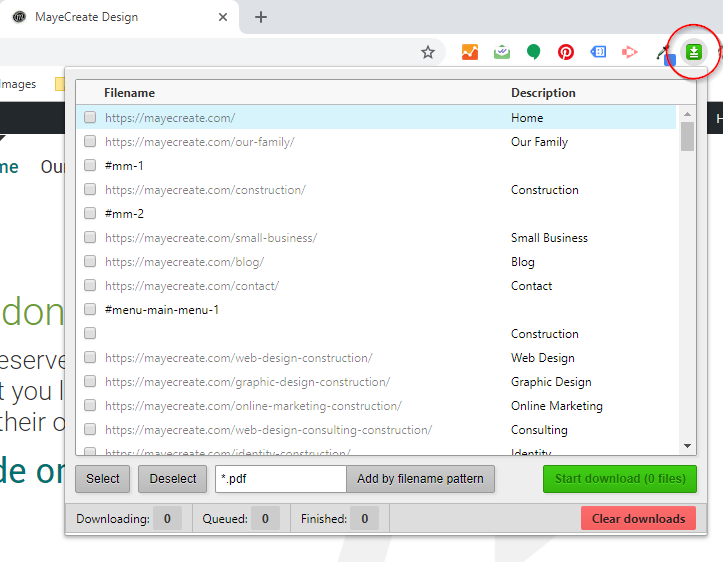
Task: Click the file list scroll down arrow
Action: pyautogui.click(x=687, y=446)
